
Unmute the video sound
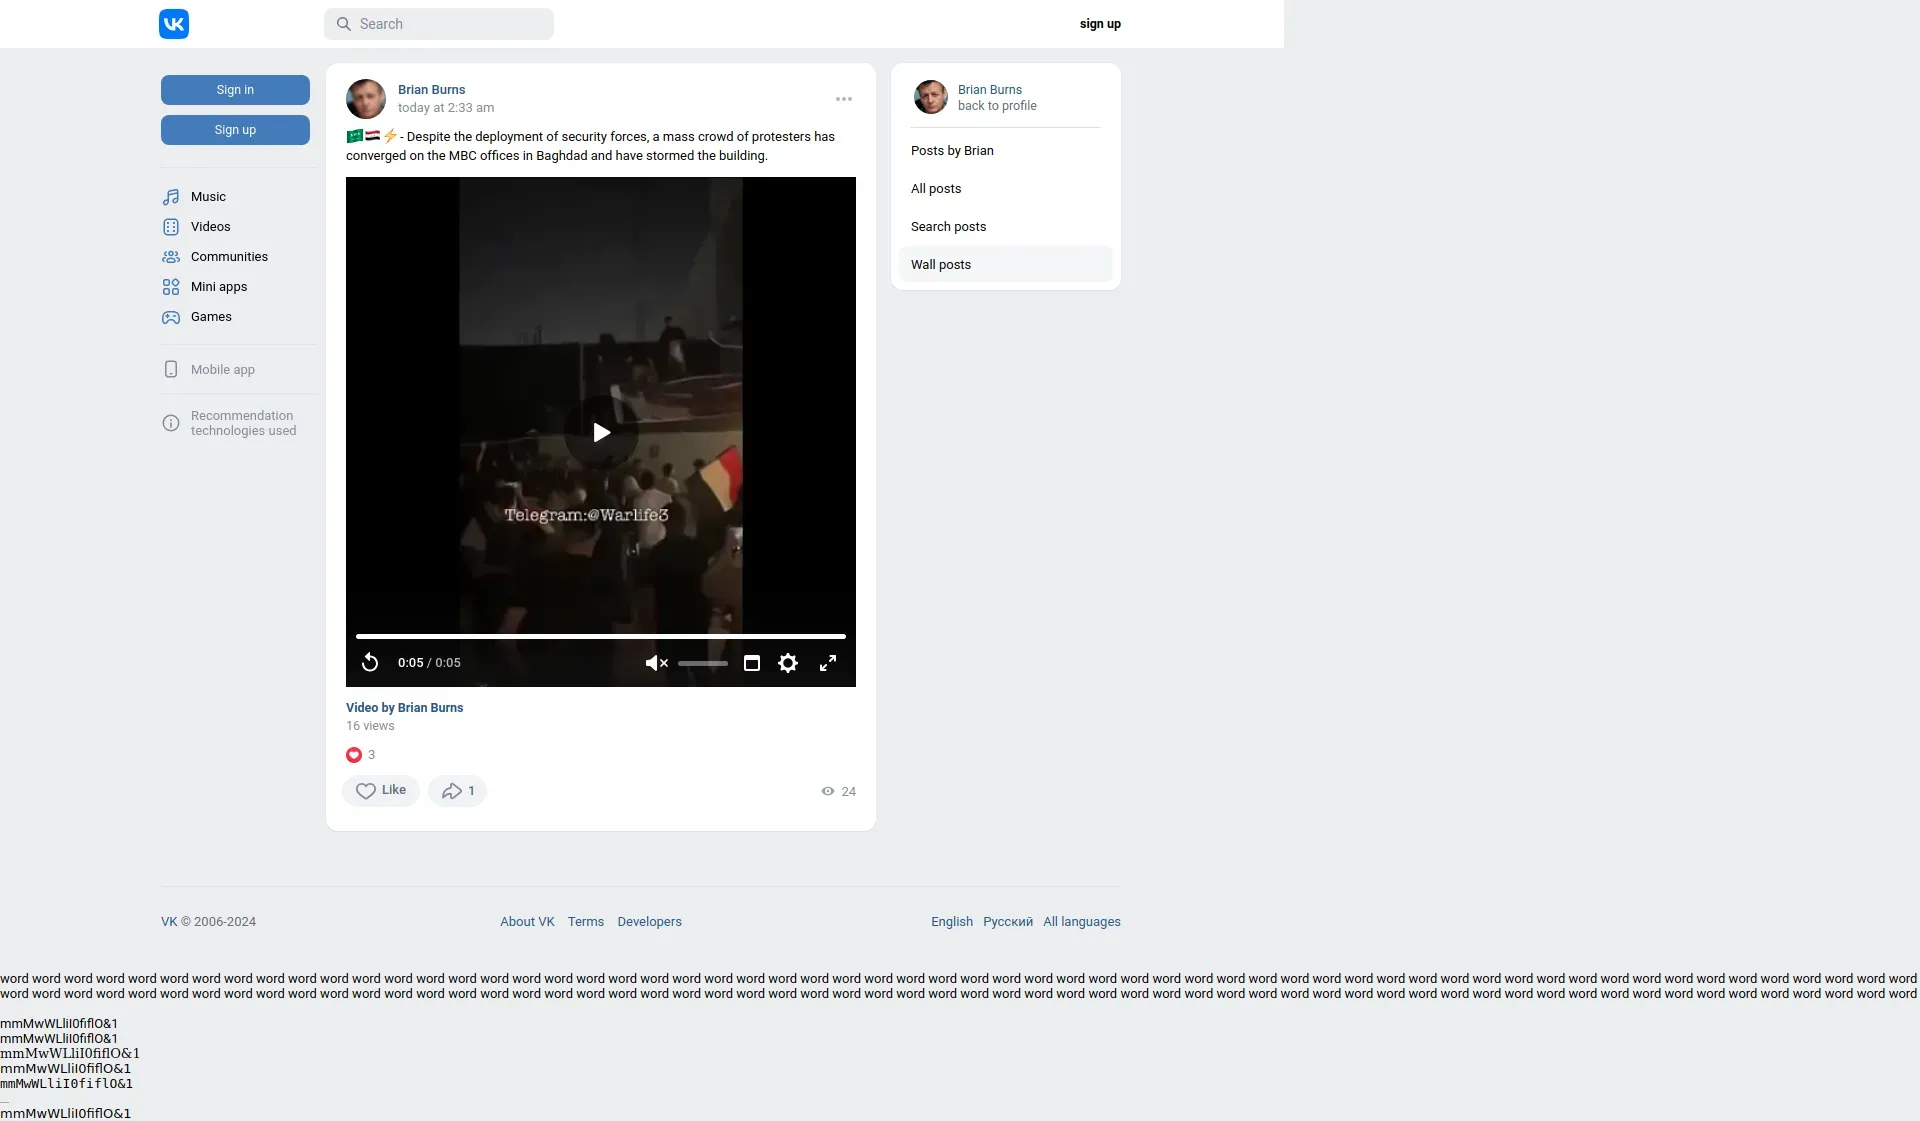(x=656, y=663)
